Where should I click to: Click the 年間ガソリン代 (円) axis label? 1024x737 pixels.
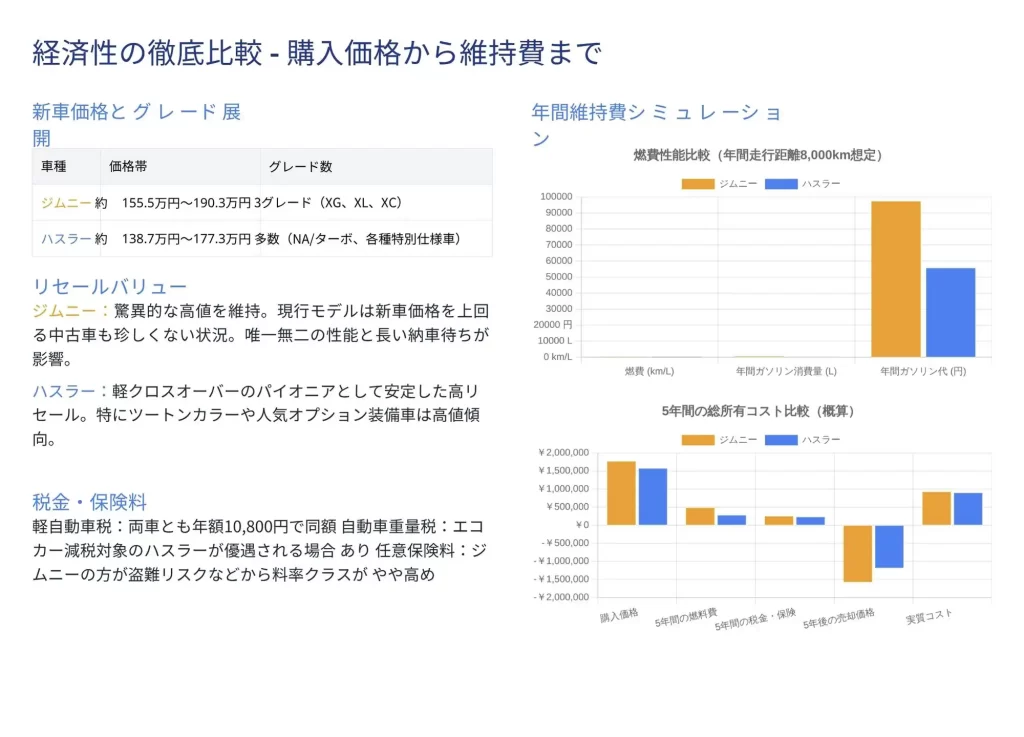pos(923,371)
